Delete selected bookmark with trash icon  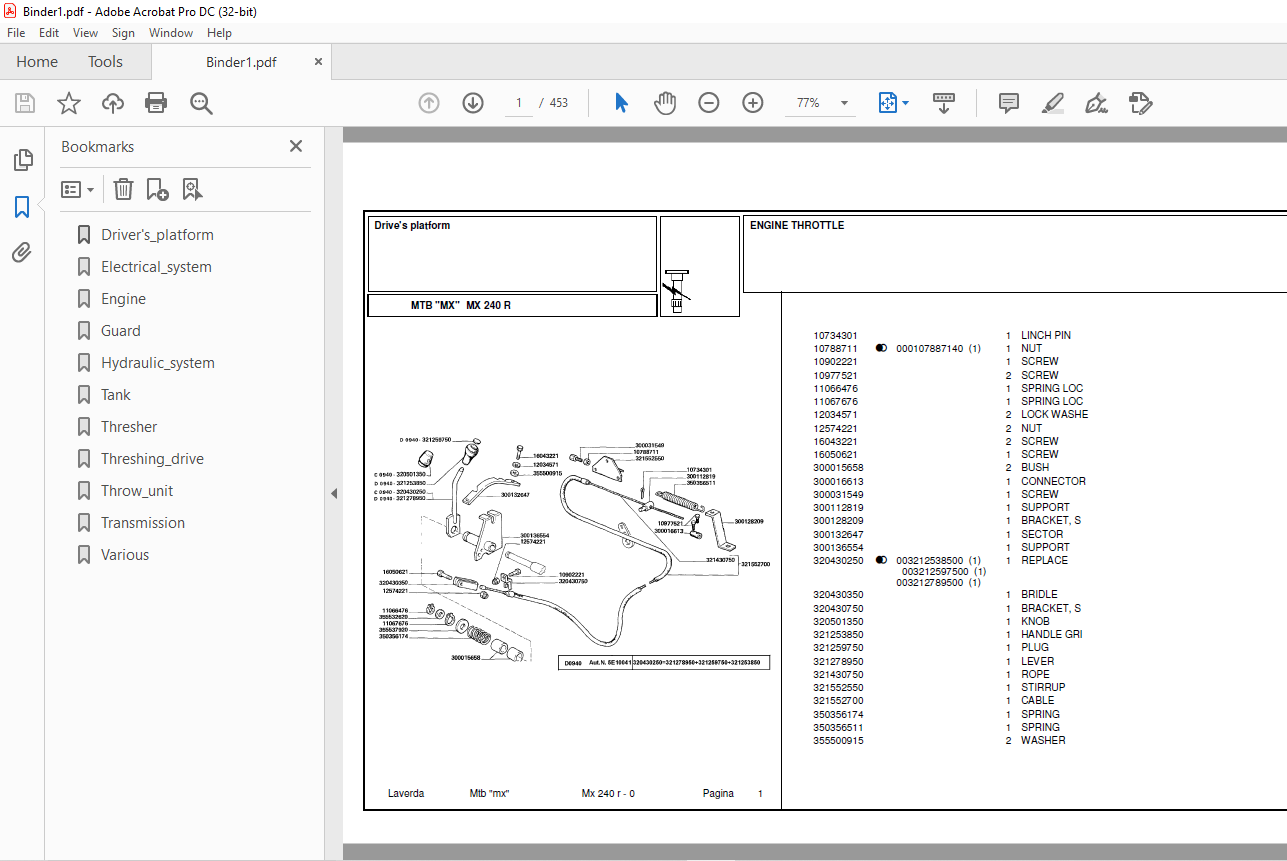coord(123,189)
